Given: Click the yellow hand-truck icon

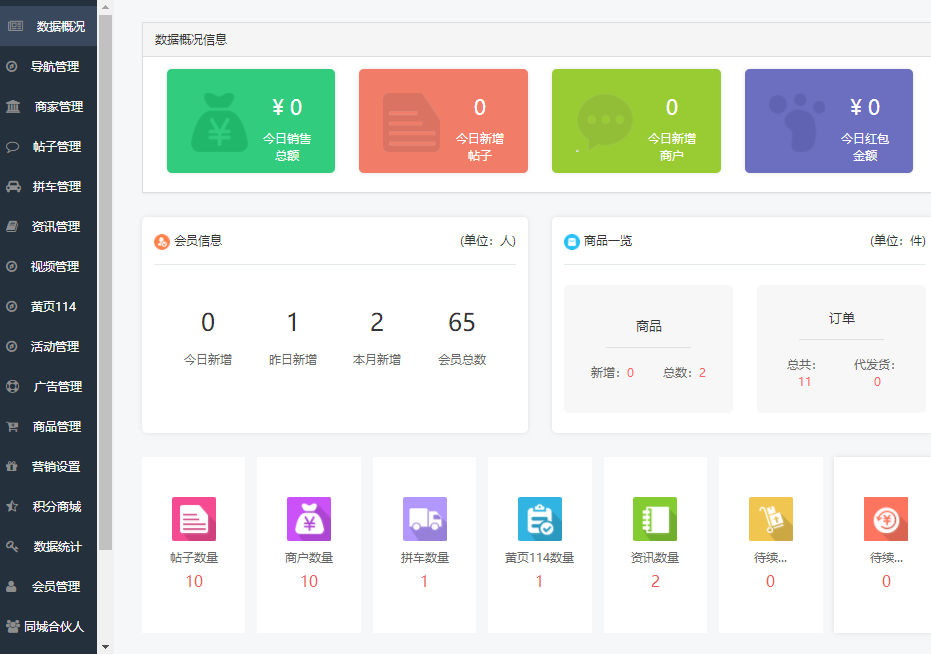Looking at the screenshot, I should tap(771, 519).
